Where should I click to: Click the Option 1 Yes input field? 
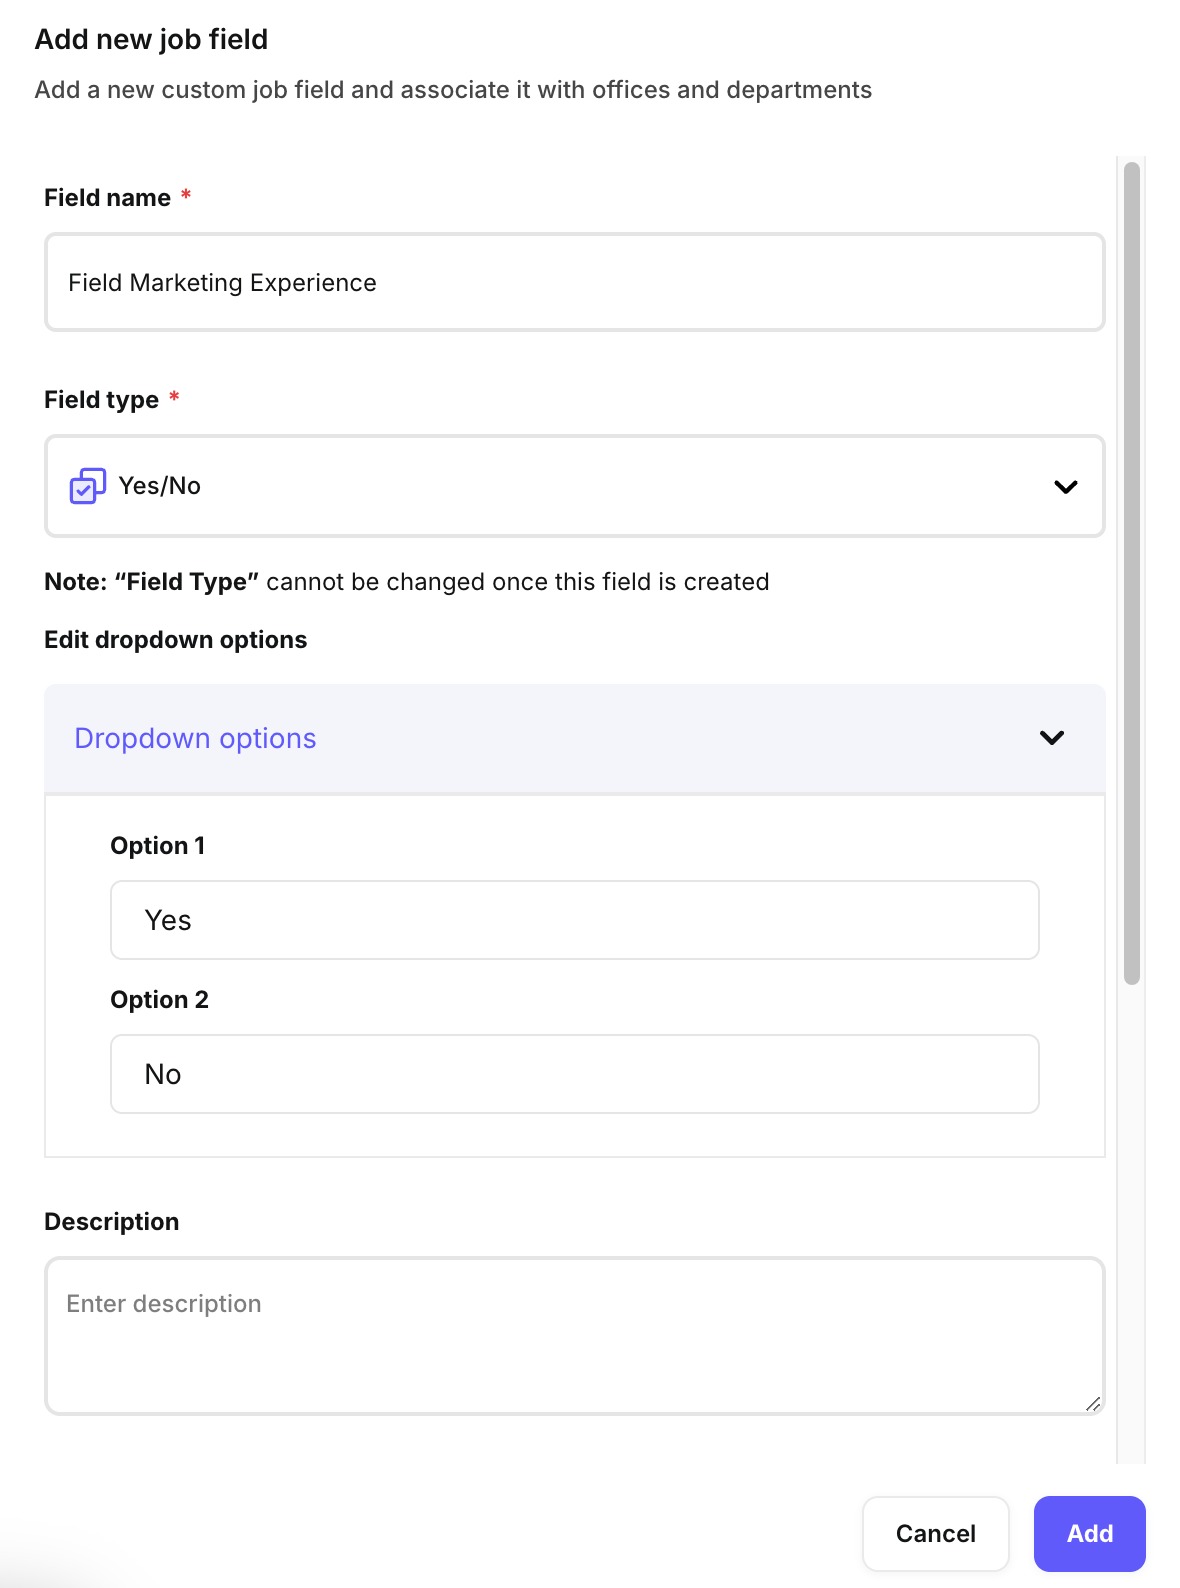tap(574, 920)
